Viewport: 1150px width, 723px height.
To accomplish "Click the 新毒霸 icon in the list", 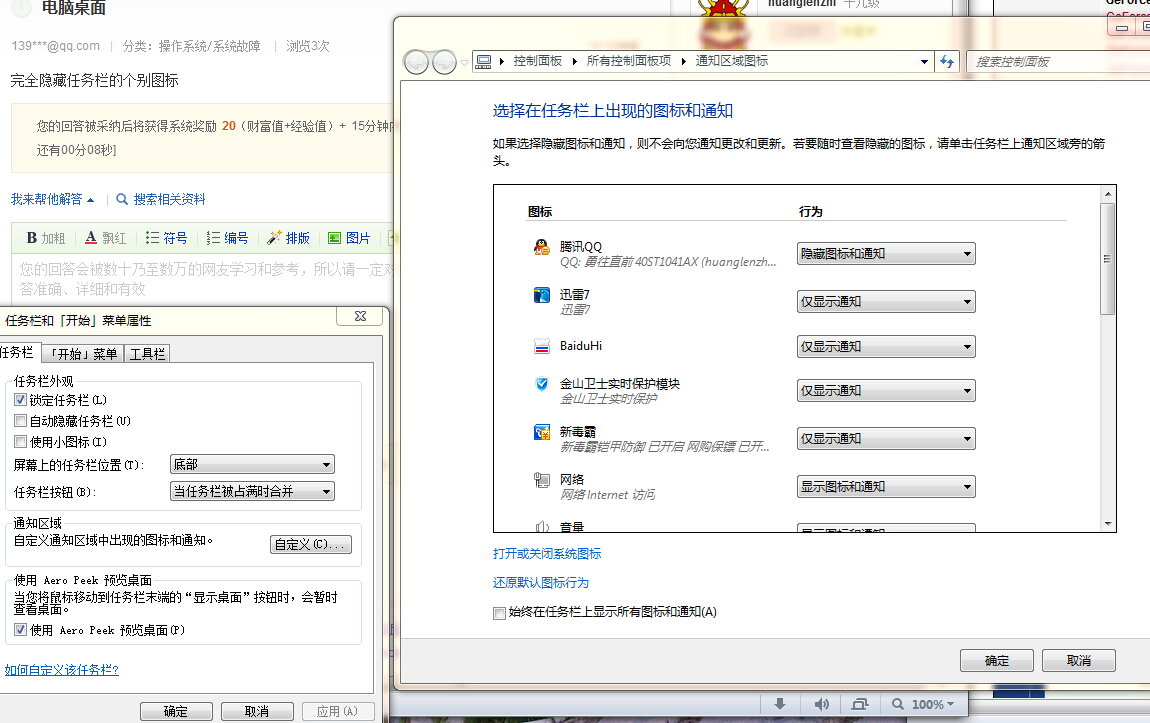I will pos(541,432).
